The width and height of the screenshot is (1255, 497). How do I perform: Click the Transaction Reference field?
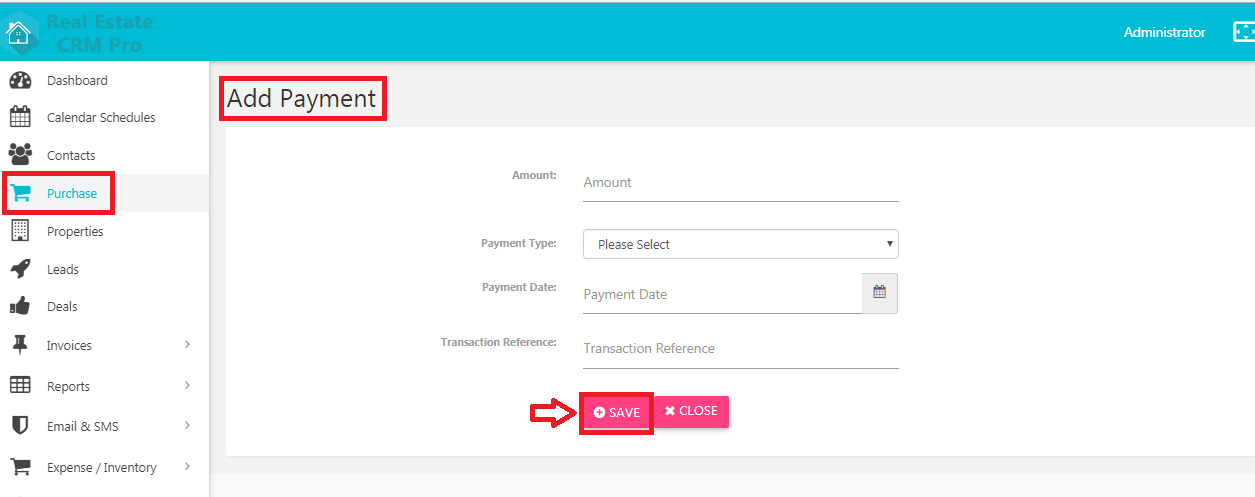tap(741, 349)
